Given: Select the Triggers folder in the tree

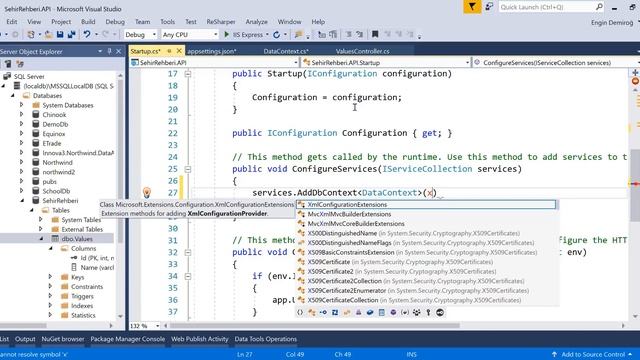Looking at the screenshot, I should (x=82, y=296).
